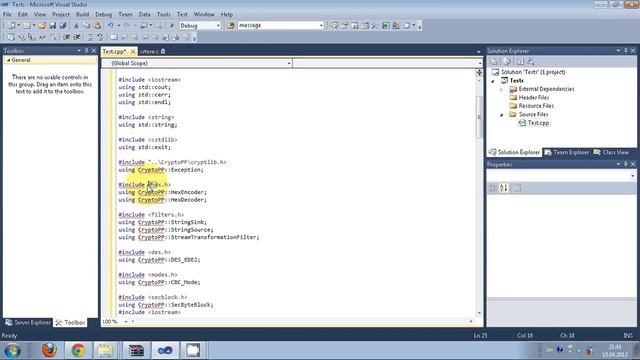Switch to the Class View tab
This screenshot has height=360, width=640.
coord(611,152)
